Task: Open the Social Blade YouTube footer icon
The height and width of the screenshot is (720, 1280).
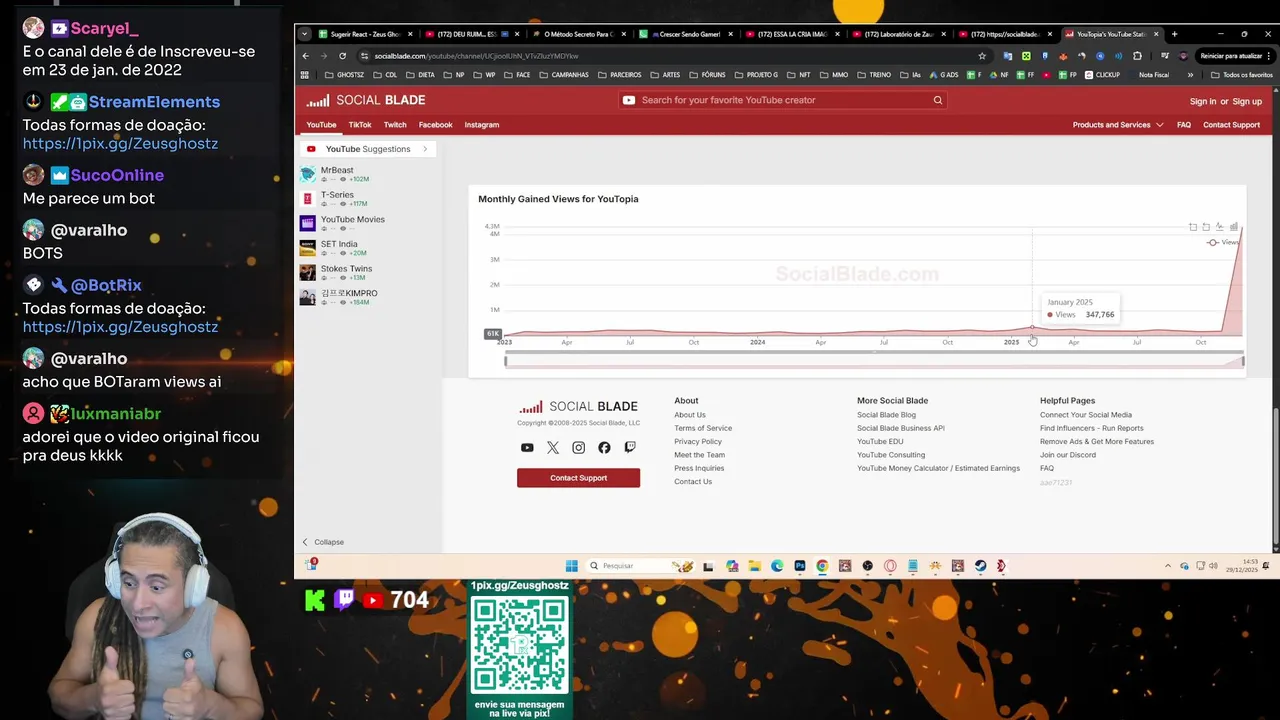Action: pos(527,448)
